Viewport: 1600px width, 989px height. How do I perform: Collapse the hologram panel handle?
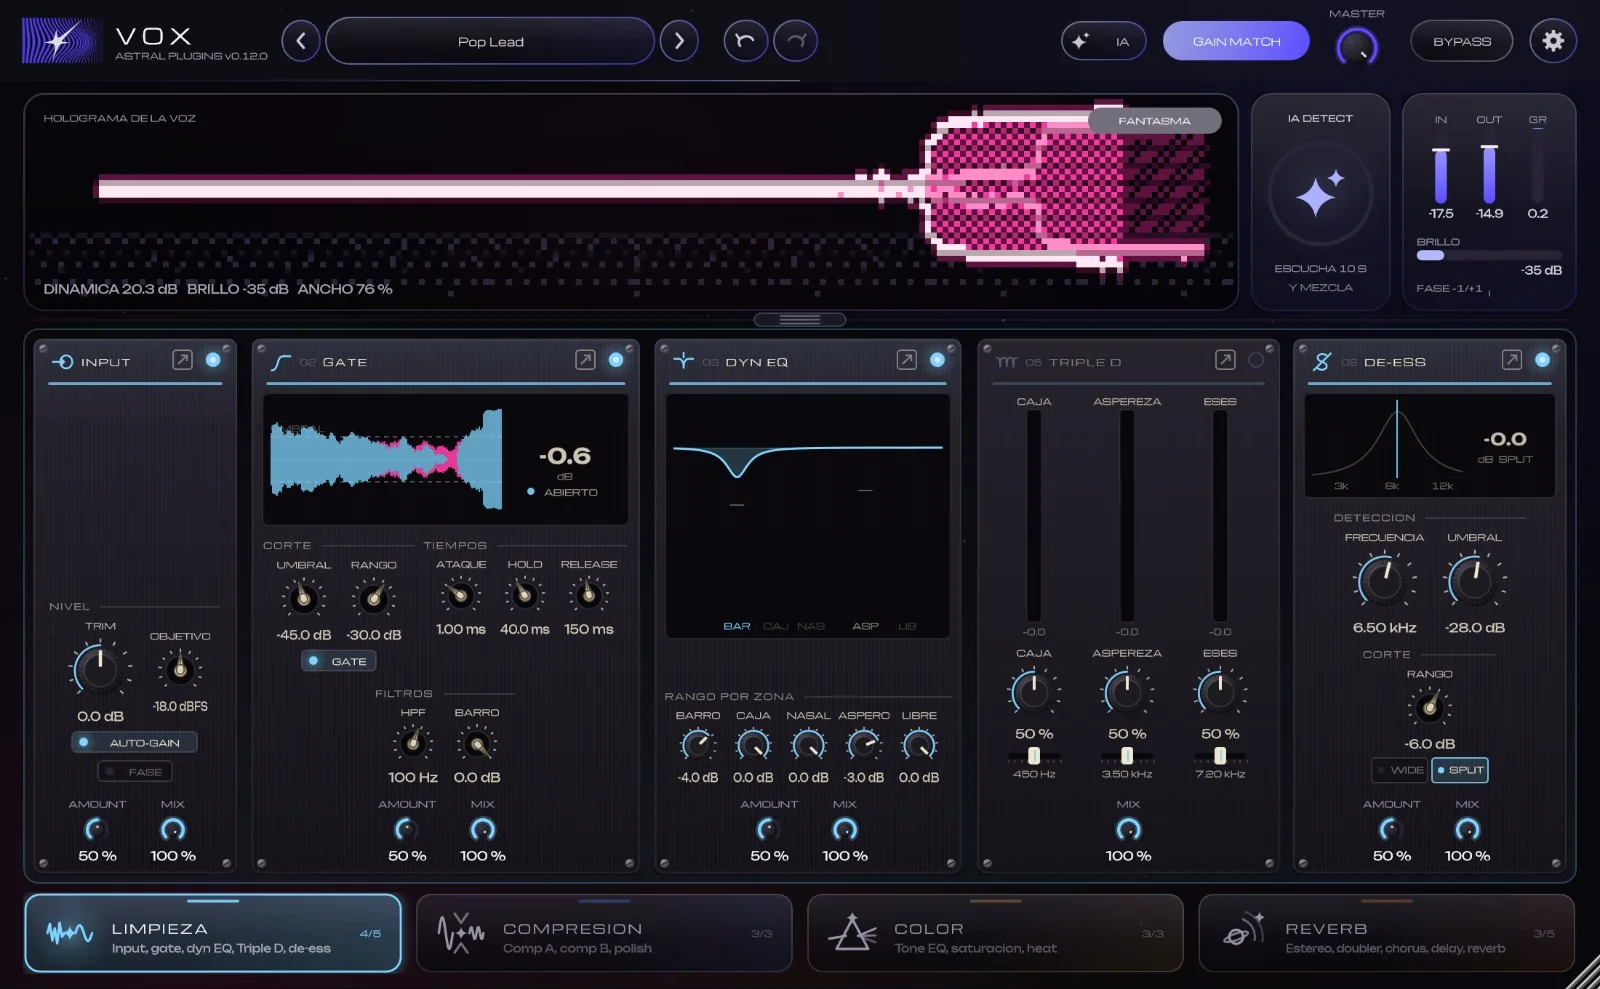[800, 320]
